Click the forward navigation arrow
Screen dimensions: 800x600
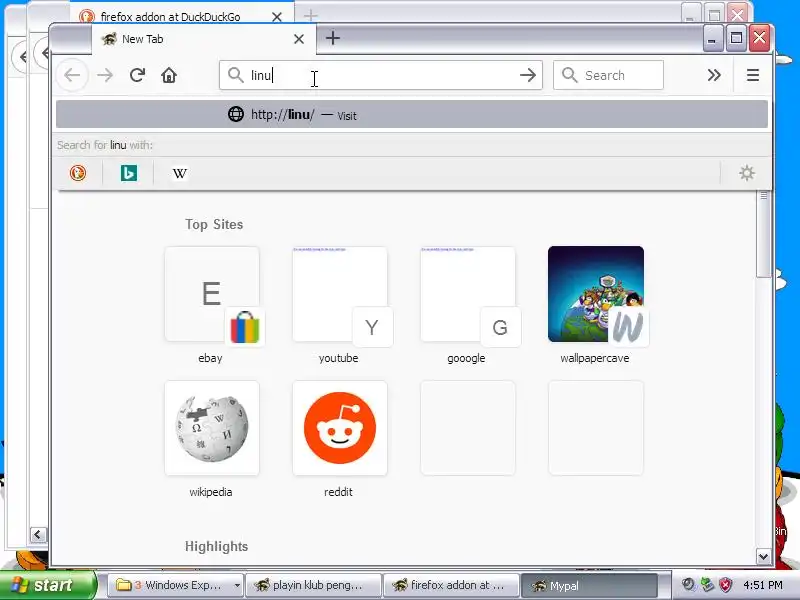(x=105, y=76)
